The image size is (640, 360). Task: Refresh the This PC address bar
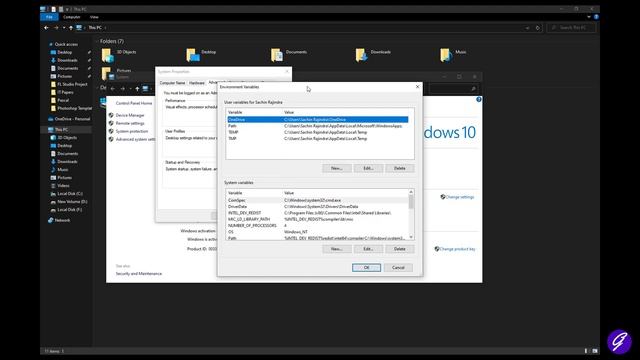(538, 28)
